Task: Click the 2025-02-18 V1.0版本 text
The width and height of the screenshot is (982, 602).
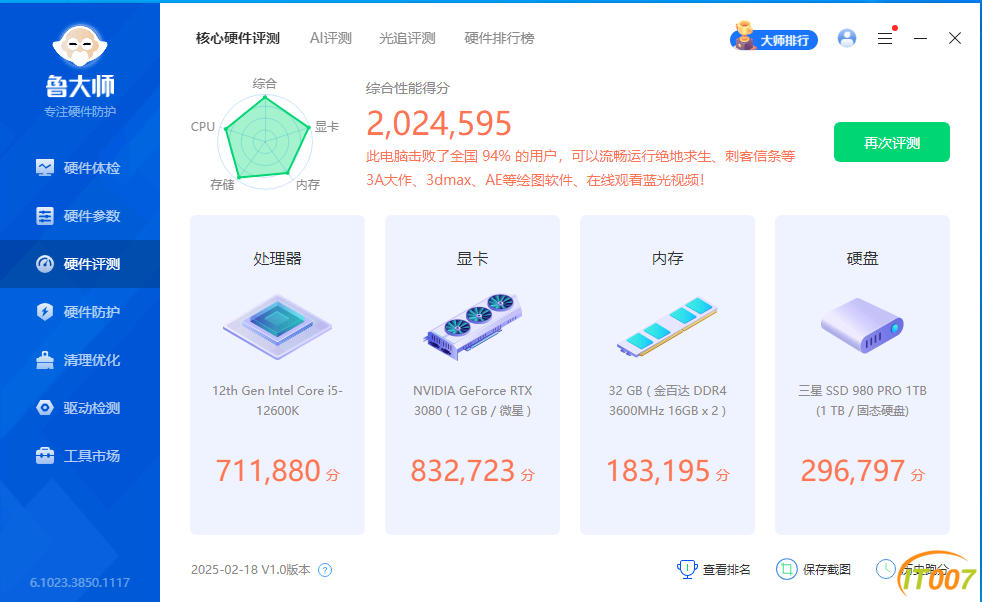Action: tap(251, 569)
